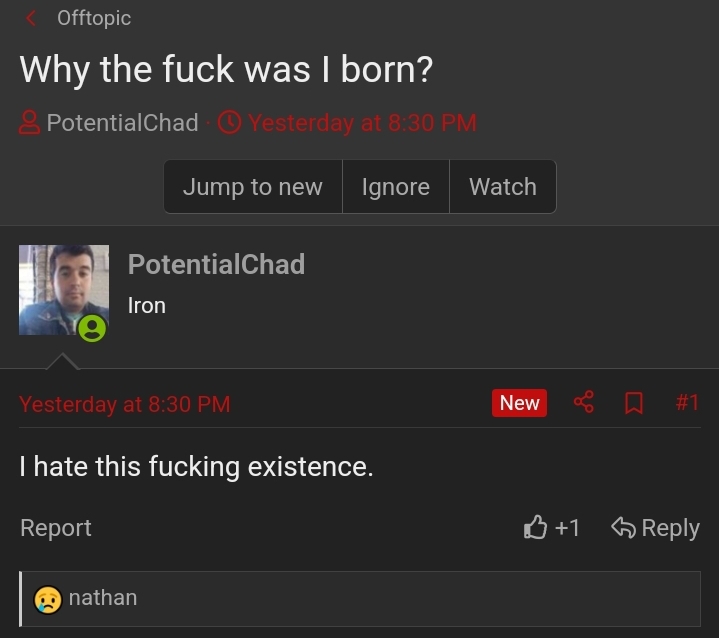This screenshot has height=638, width=719.
Task: Click the share icon on post
Action: click(x=584, y=402)
